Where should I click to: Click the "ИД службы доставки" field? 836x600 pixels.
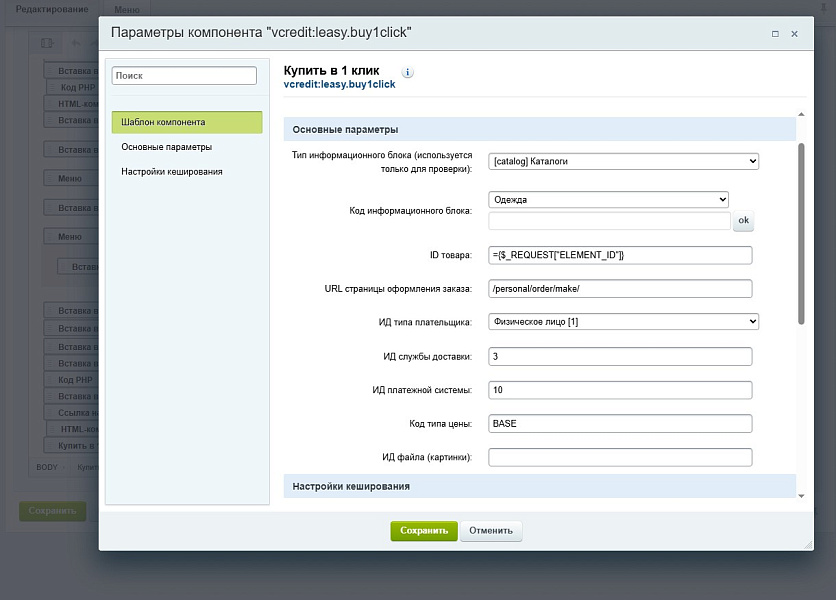[x=620, y=356]
